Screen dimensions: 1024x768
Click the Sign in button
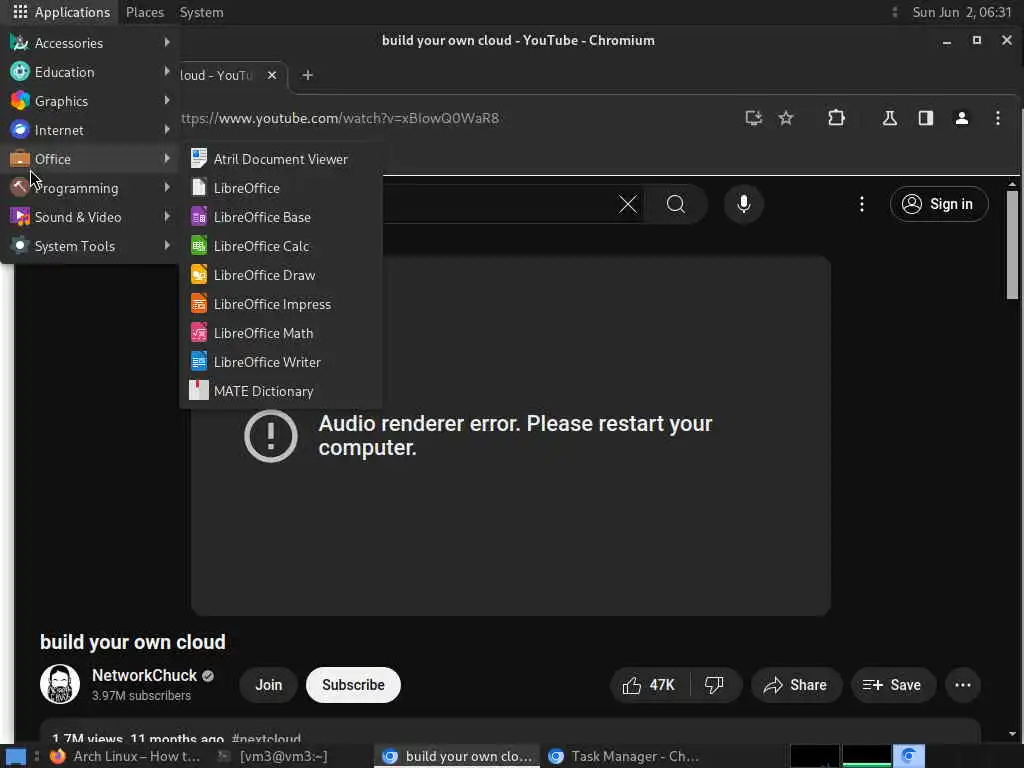coord(938,204)
